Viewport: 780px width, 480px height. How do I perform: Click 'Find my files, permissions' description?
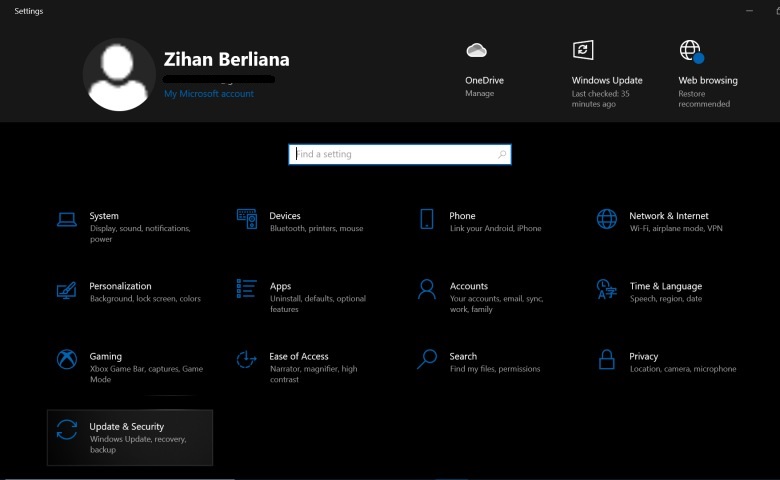tap(495, 369)
